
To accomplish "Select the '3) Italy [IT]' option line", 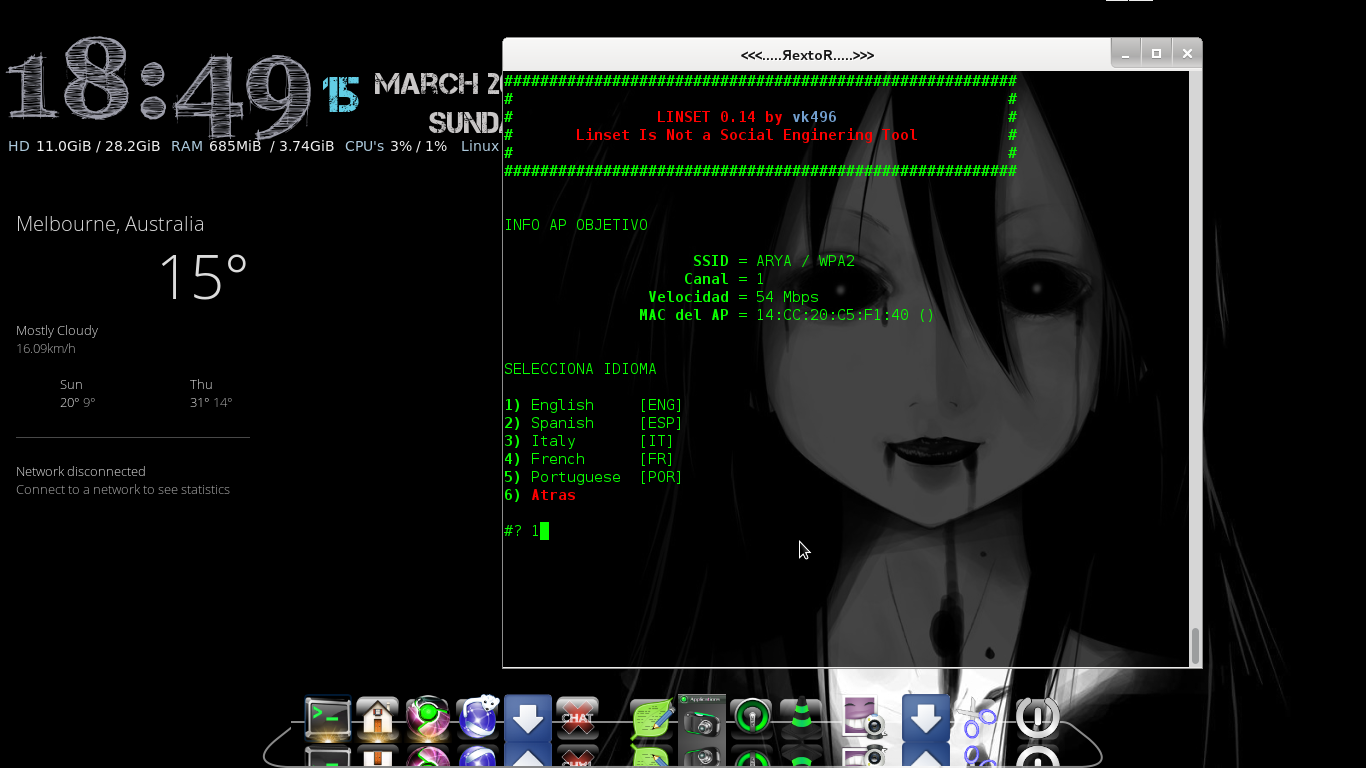I will (589, 441).
